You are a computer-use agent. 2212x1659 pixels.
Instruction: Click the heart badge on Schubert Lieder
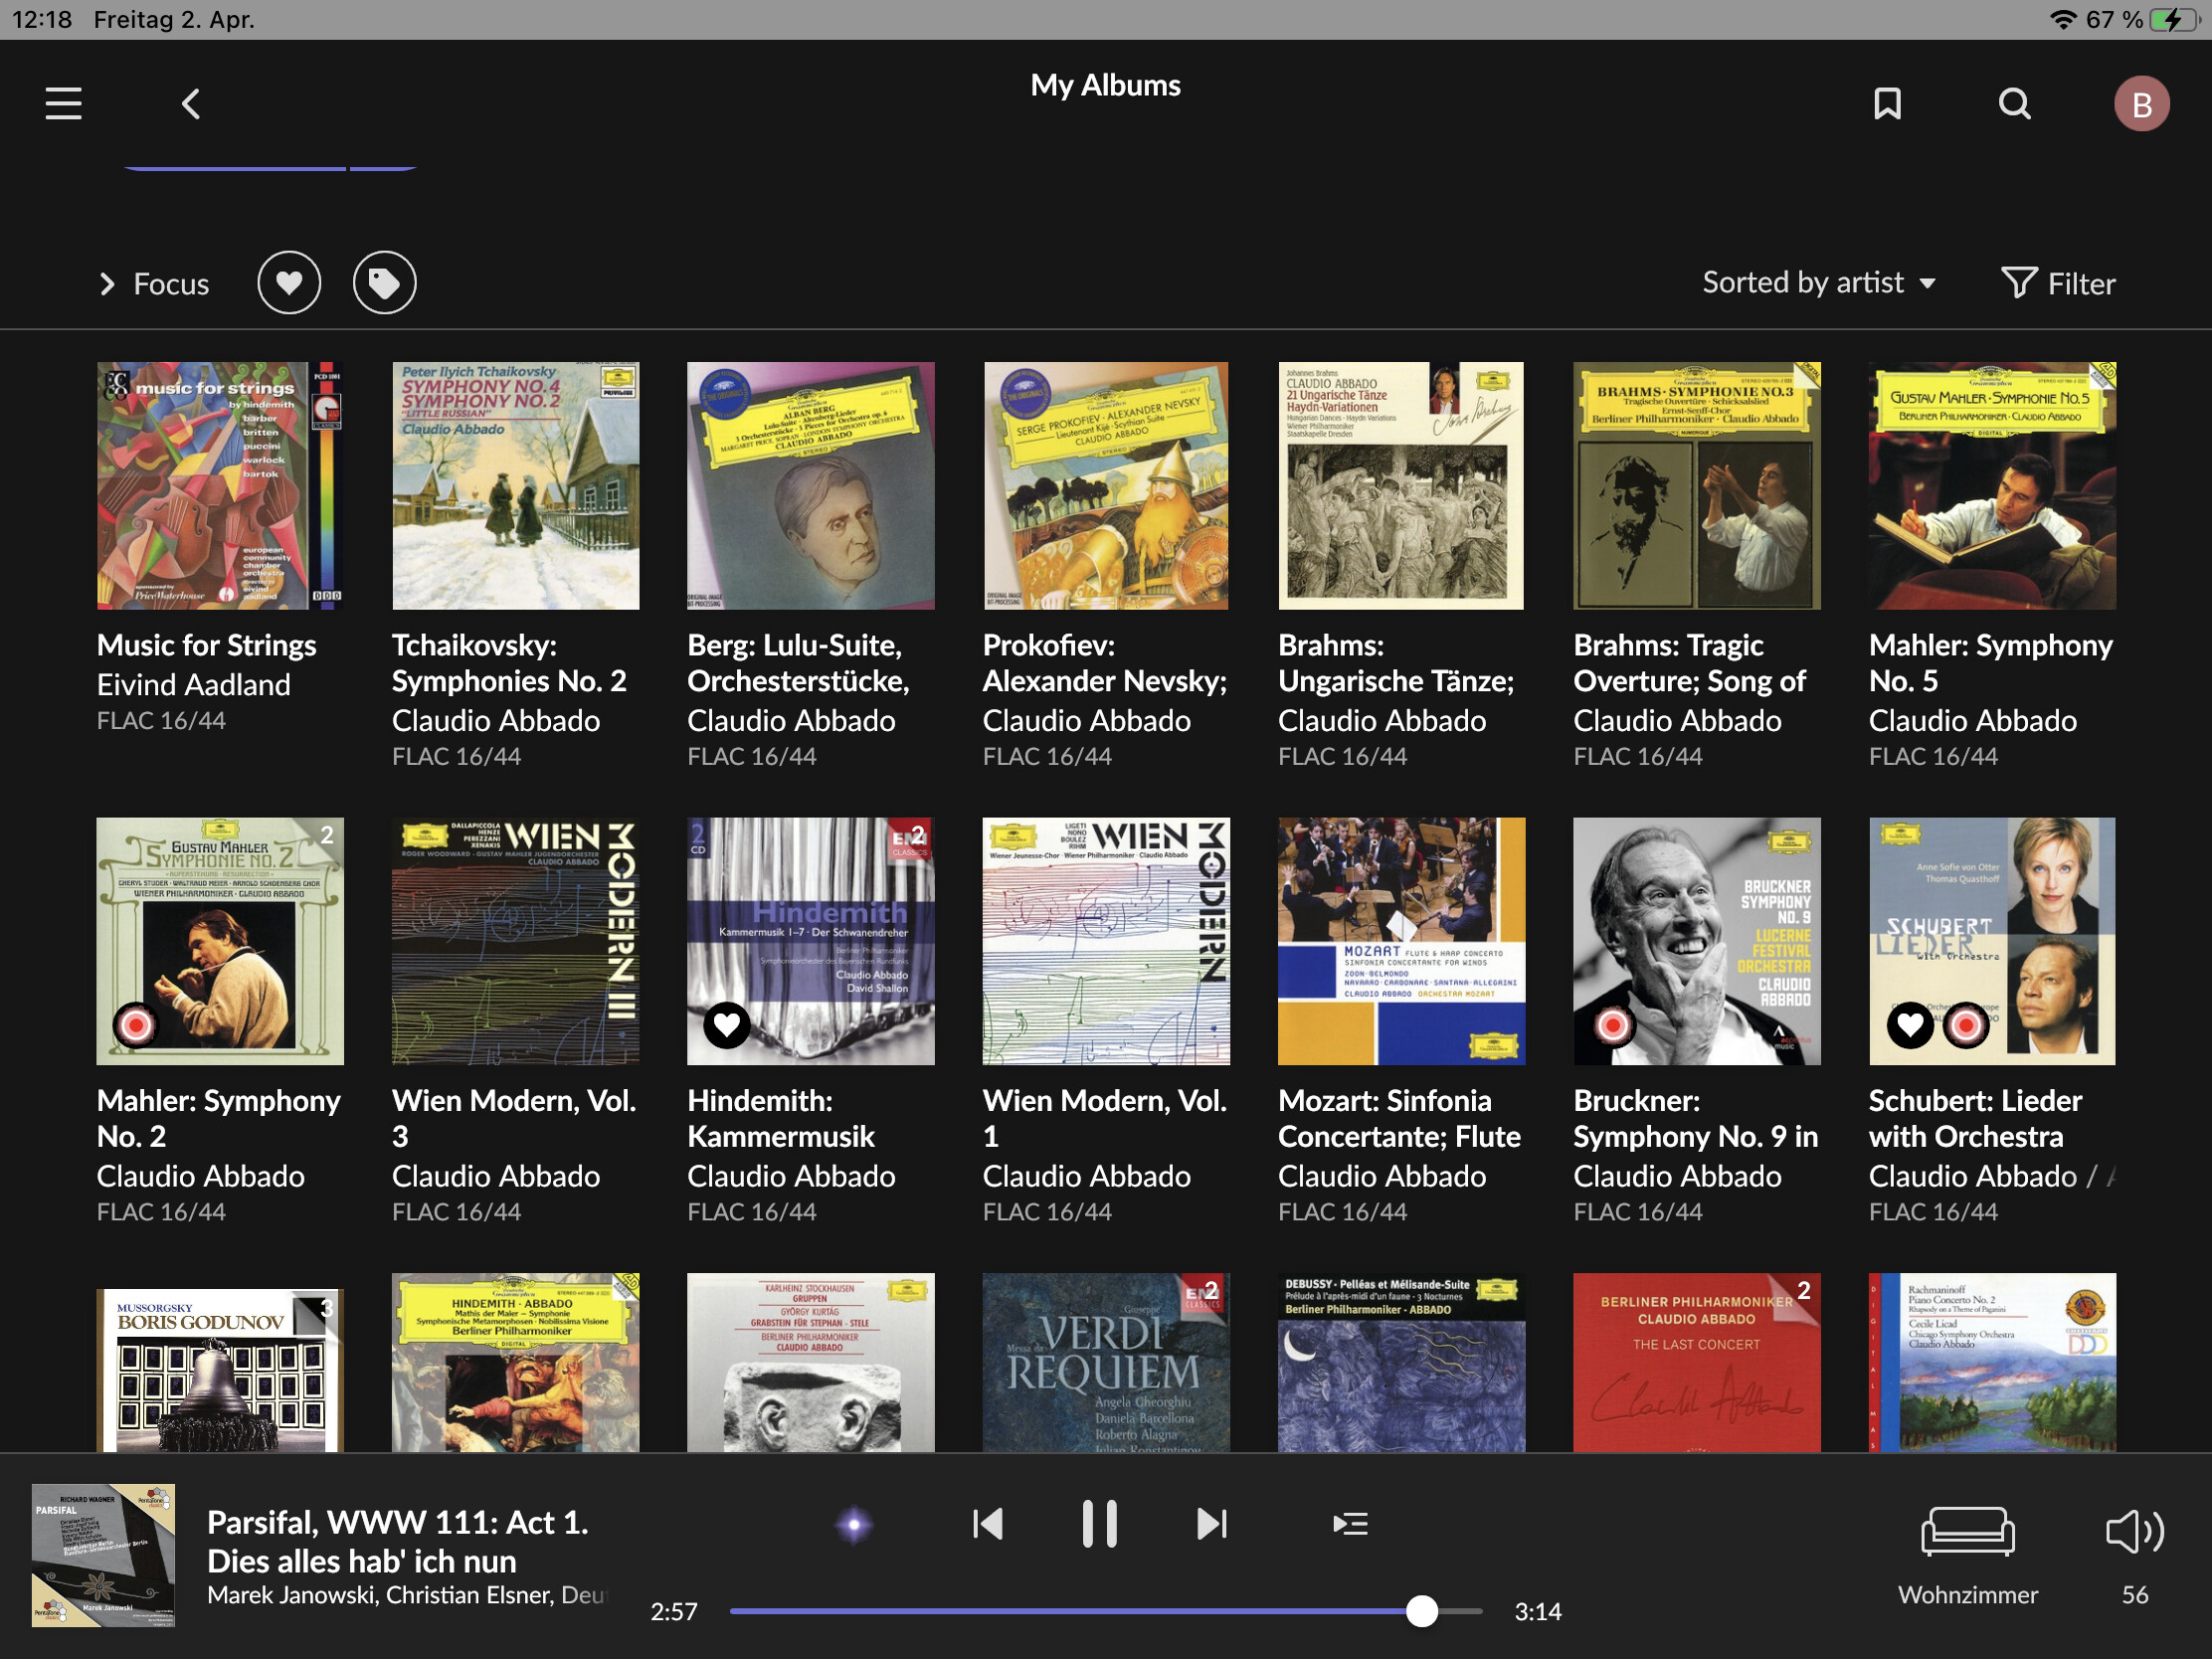tap(1910, 1025)
